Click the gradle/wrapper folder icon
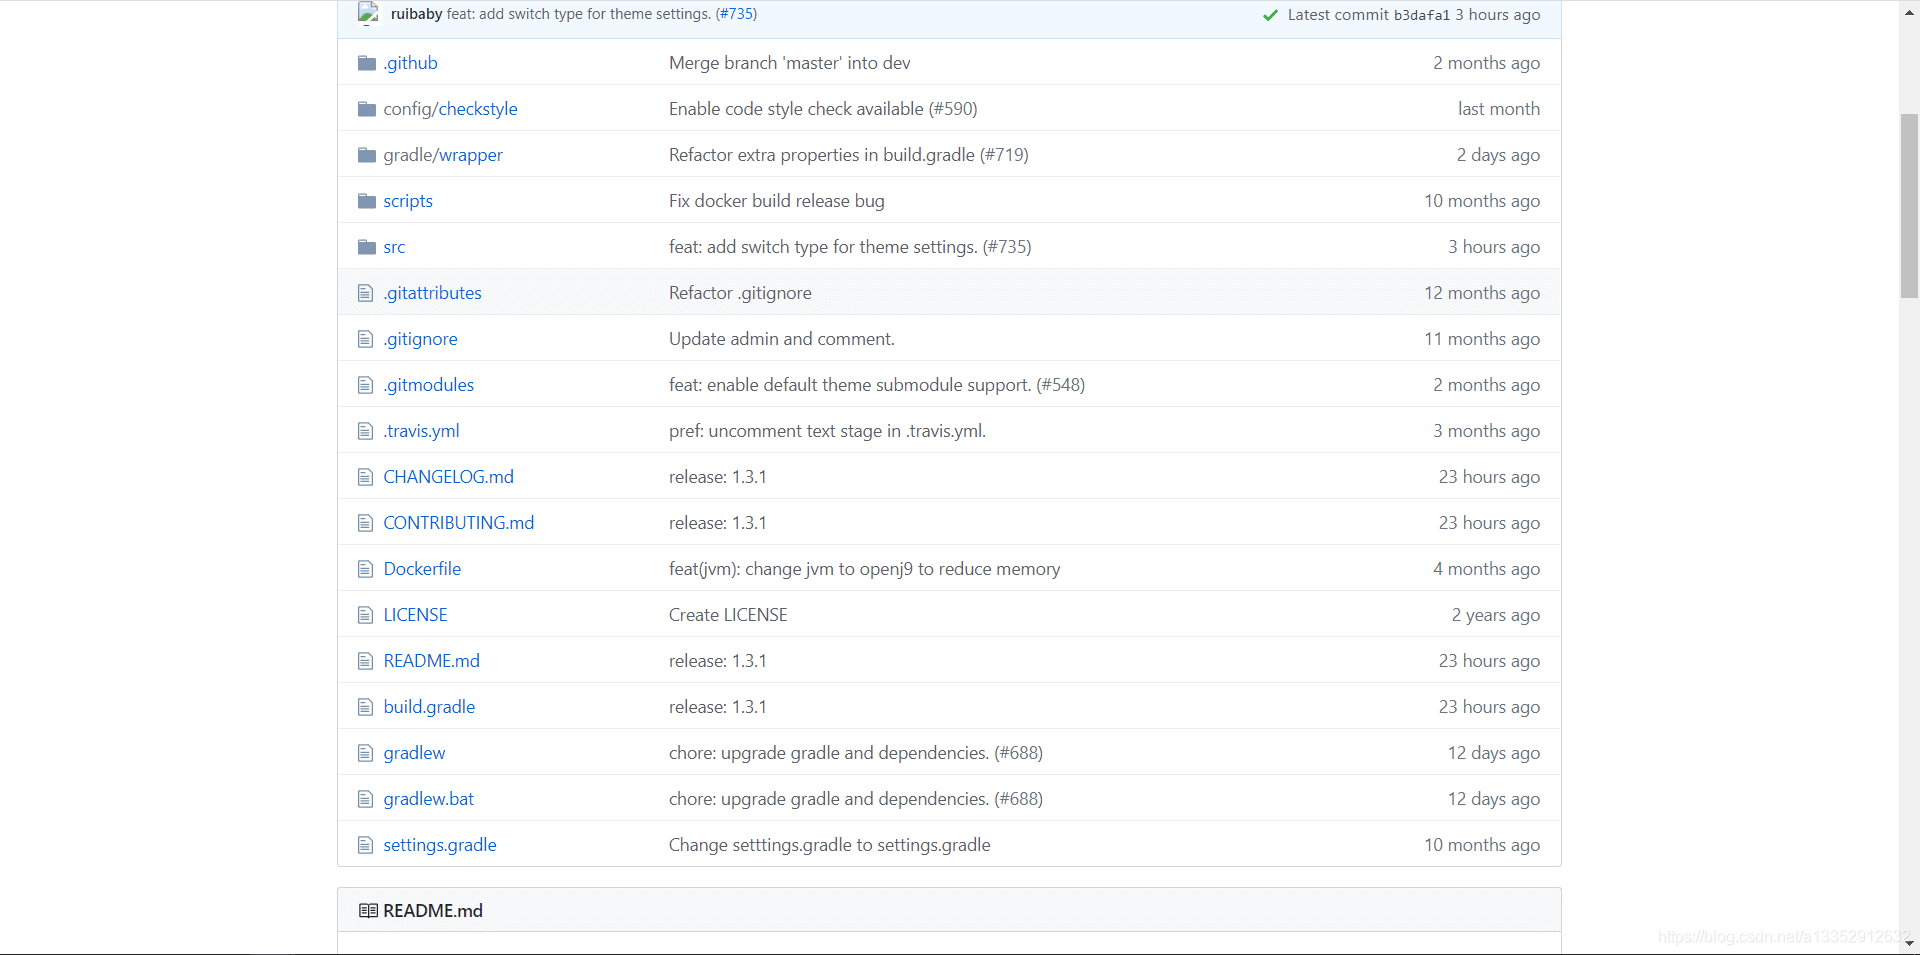The image size is (1920, 955). pos(367,155)
